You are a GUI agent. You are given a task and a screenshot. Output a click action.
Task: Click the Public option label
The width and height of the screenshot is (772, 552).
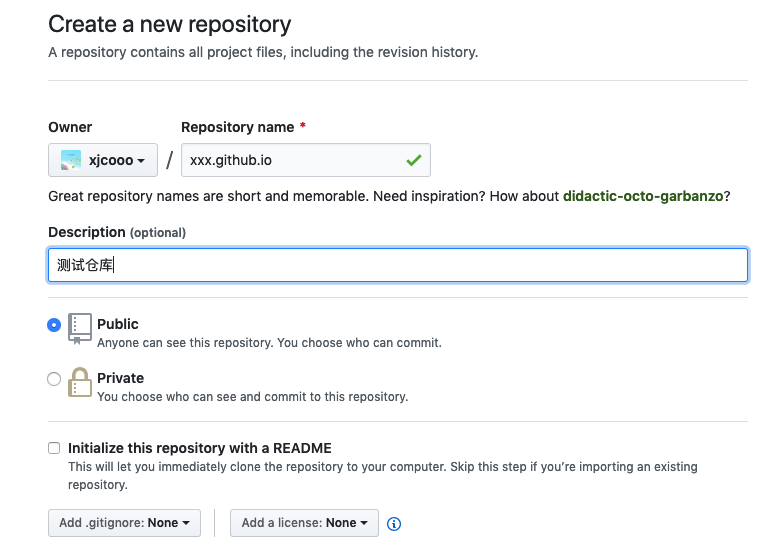point(118,324)
